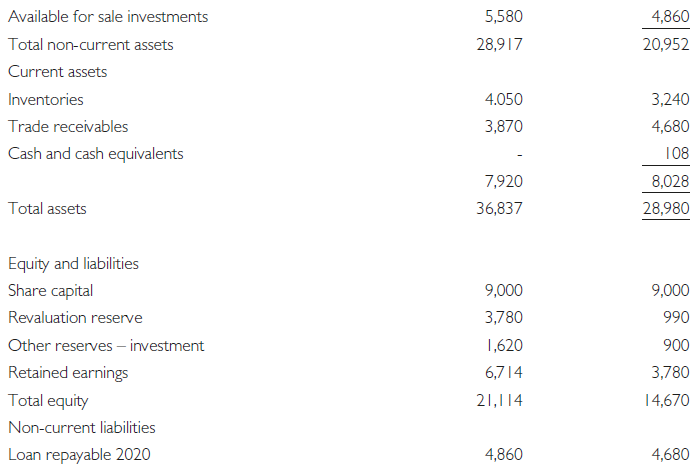Click the 'Total equity' row label
The width and height of the screenshot is (697, 469).
pyautogui.click(x=48, y=401)
